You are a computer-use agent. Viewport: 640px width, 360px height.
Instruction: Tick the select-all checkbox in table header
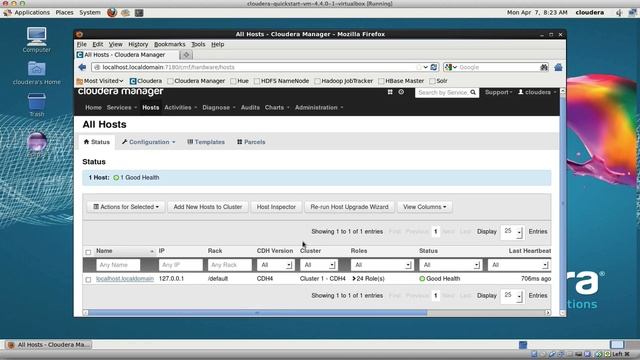click(88, 252)
